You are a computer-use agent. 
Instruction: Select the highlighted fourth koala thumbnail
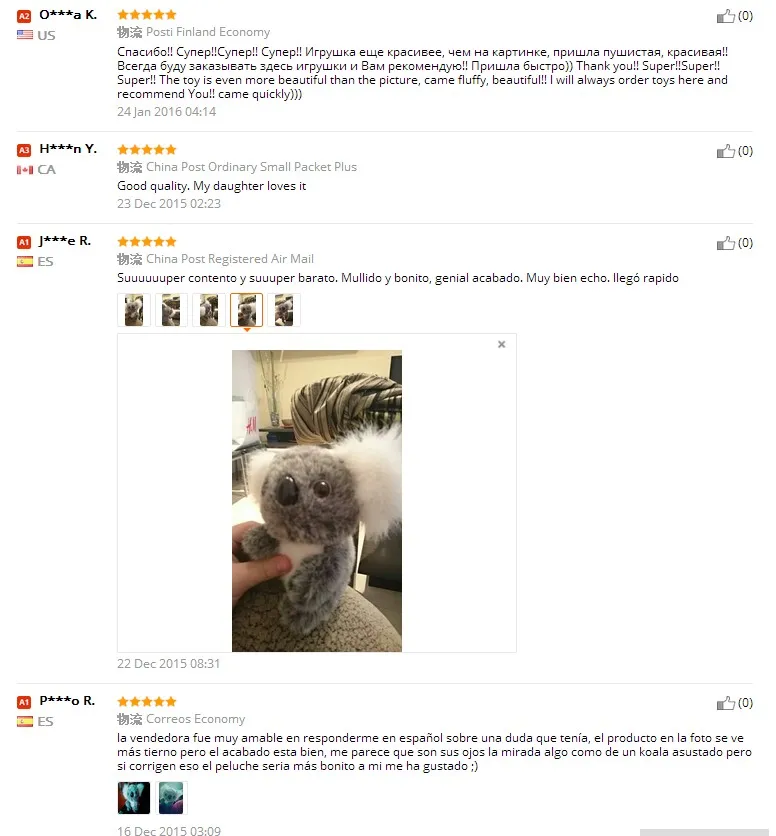coord(246,310)
